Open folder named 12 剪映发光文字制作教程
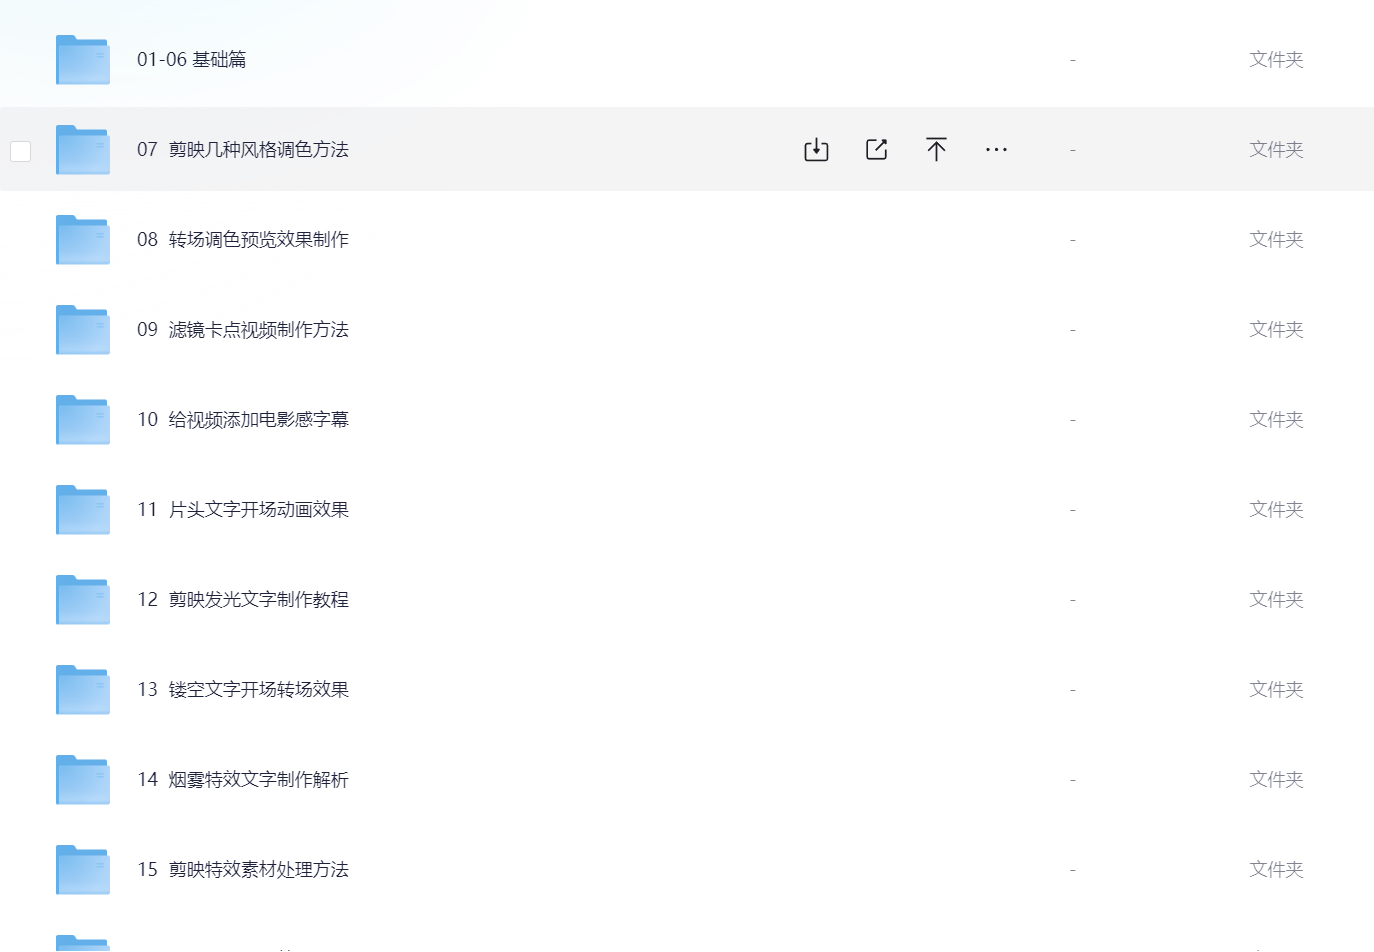The image size is (1374, 952). point(243,600)
